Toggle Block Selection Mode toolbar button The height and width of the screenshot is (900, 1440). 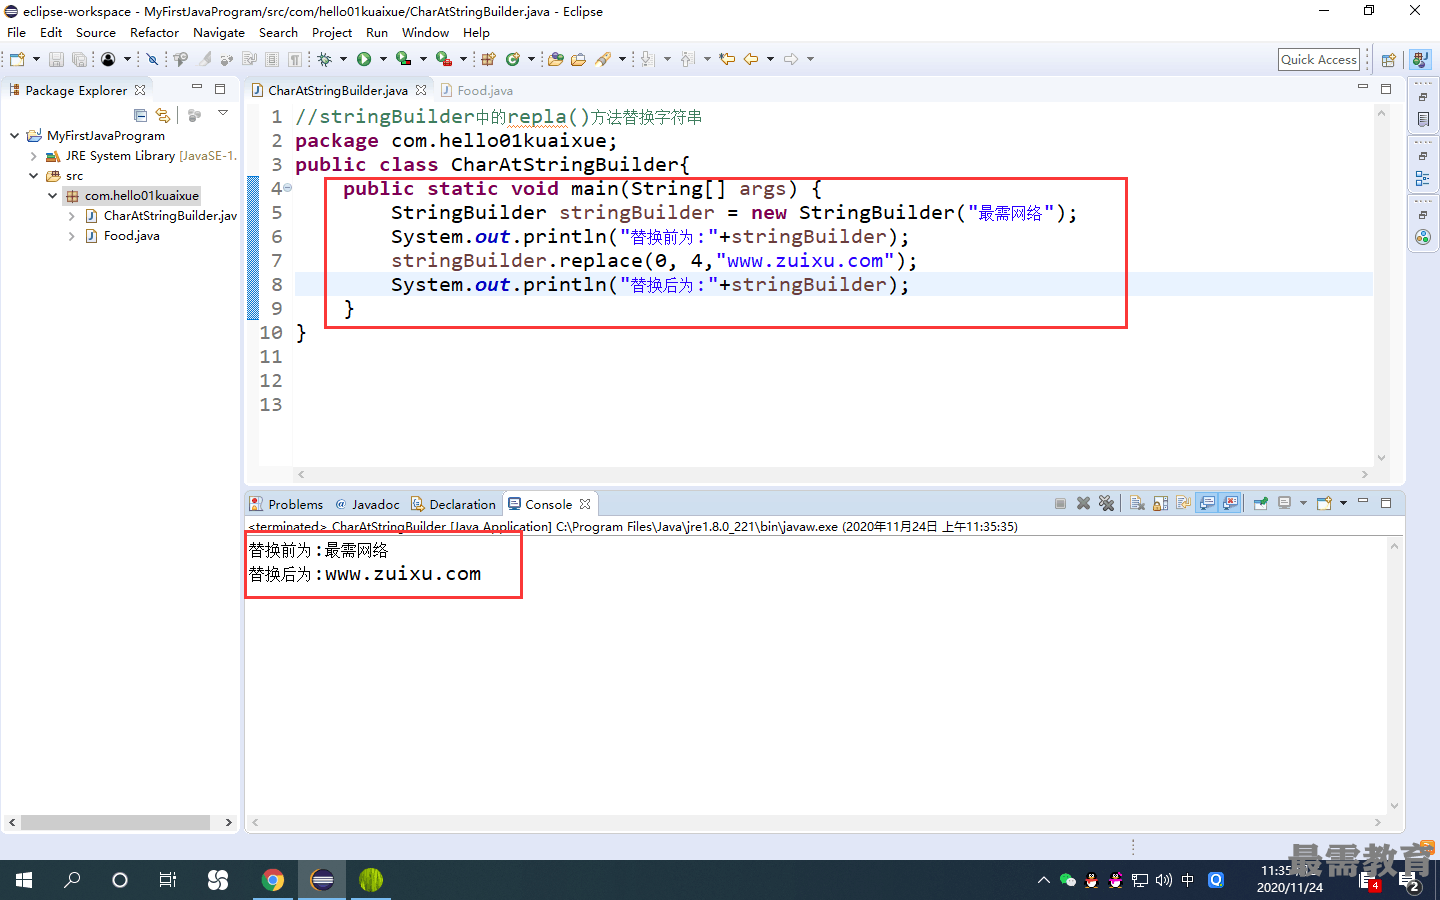click(x=272, y=59)
